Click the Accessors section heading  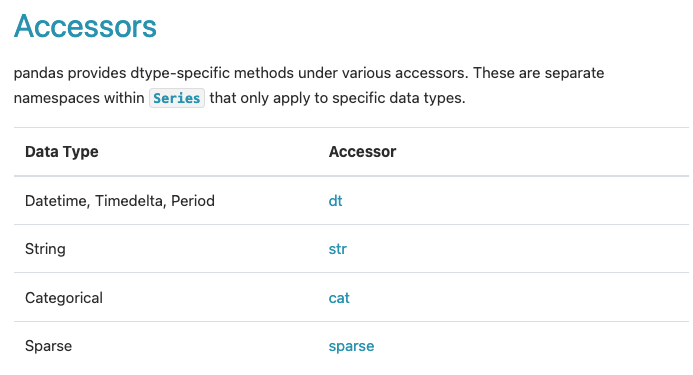coord(85,26)
